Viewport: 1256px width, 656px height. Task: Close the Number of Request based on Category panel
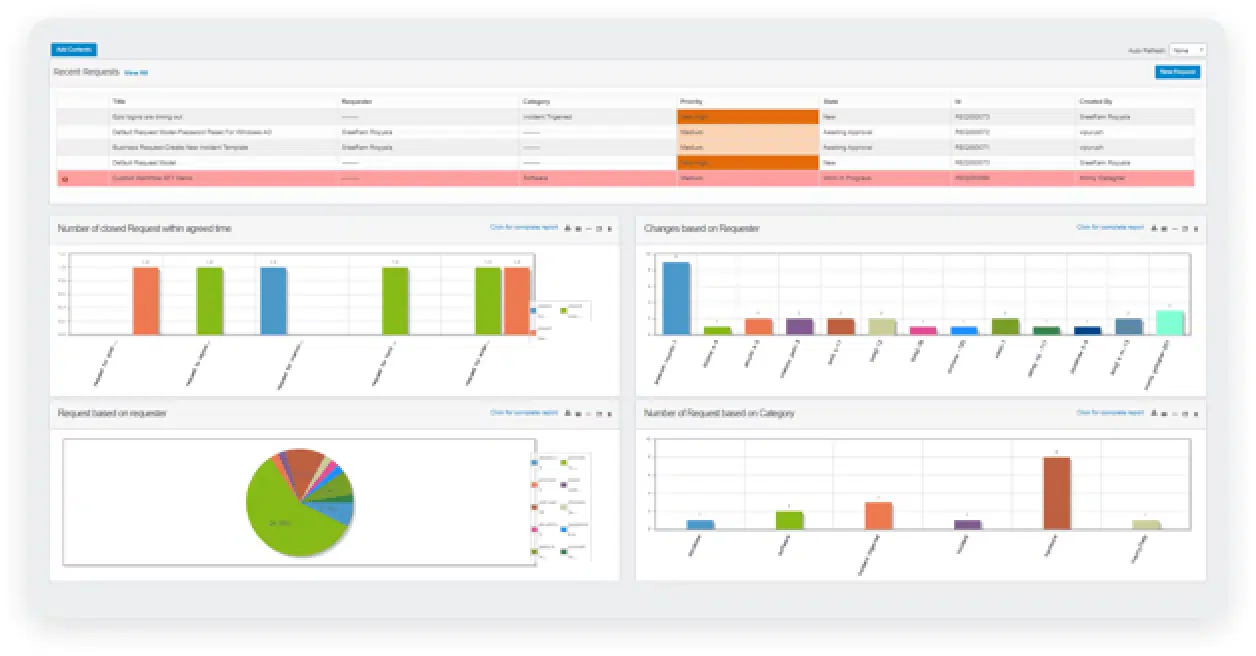[1196, 413]
